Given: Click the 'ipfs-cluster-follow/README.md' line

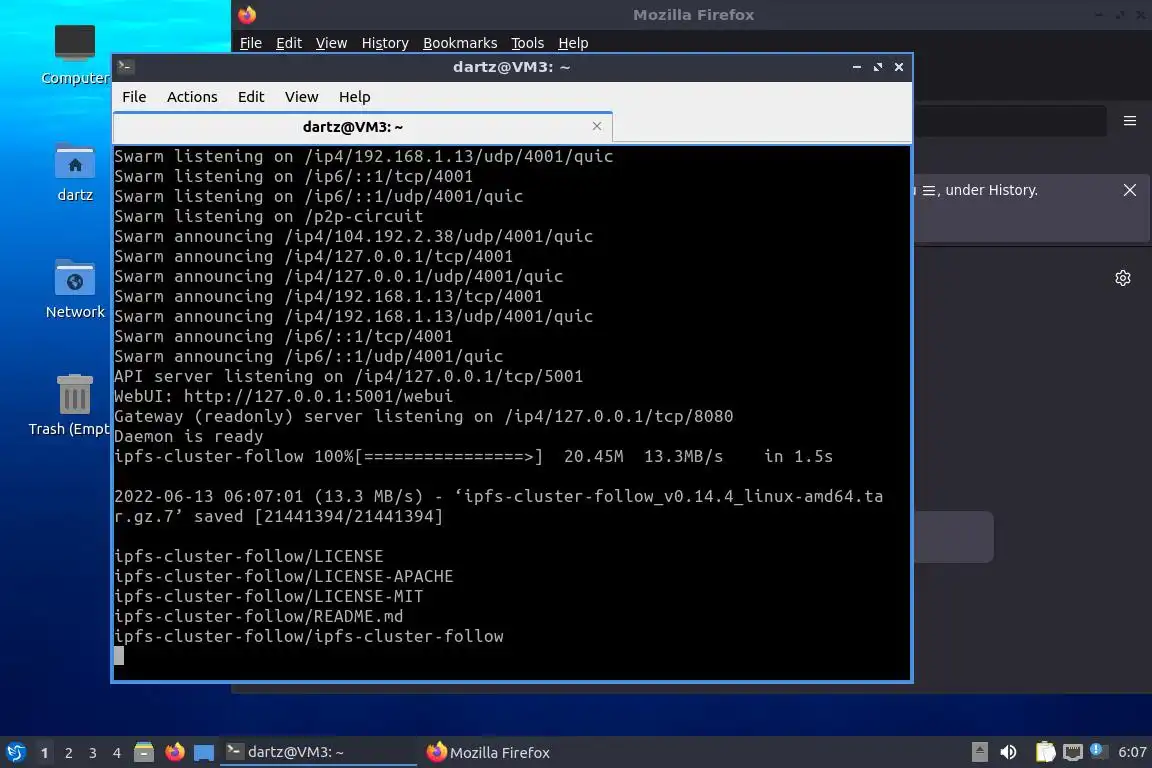Looking at the screenshot, I should pos(259,617).
